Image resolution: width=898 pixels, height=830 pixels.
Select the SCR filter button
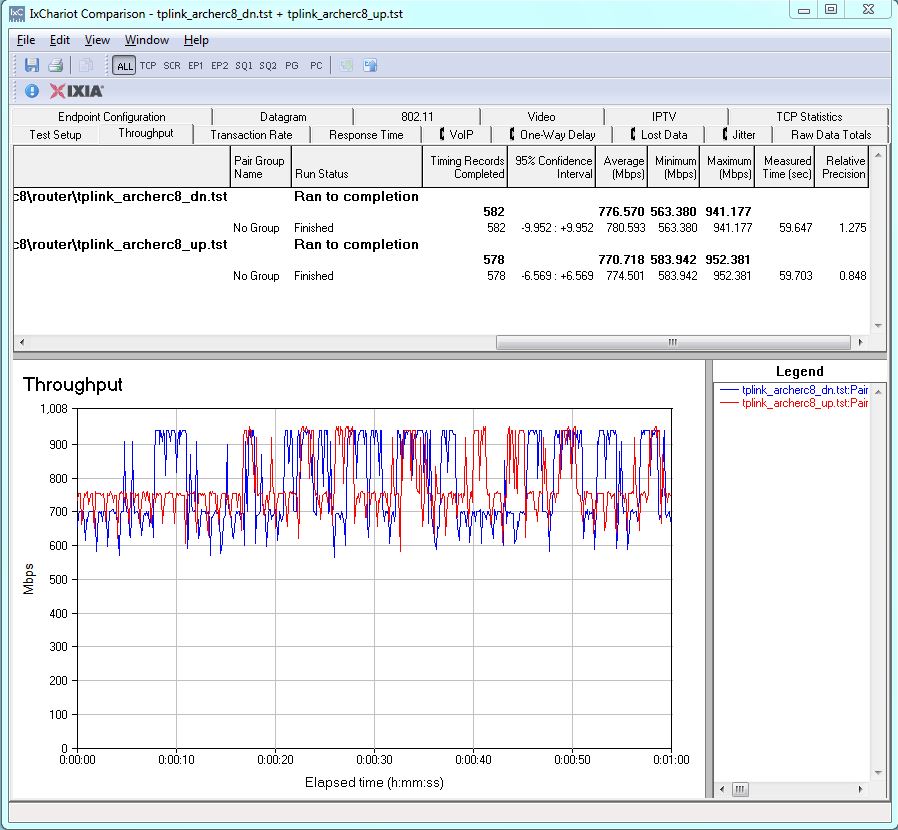pyautogui.click(x=172, y=65)
